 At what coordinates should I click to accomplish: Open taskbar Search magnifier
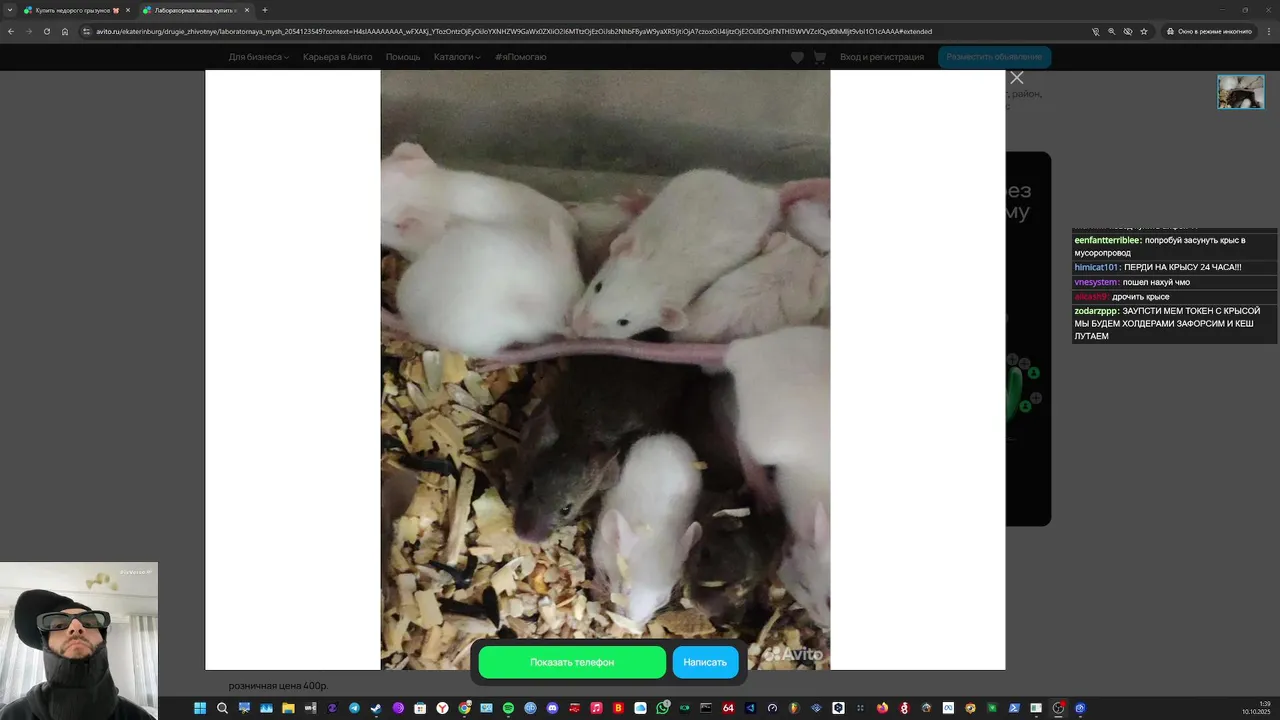[222, 708]
